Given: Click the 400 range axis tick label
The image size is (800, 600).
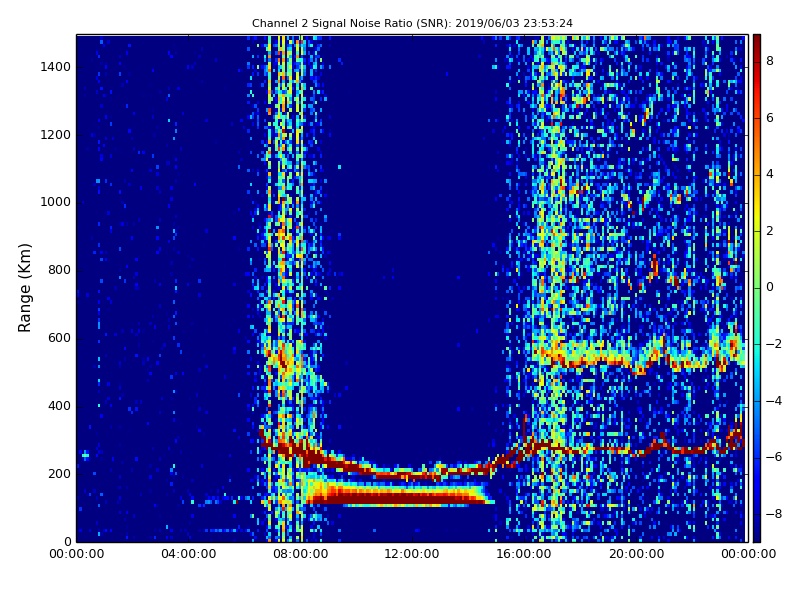Looking at the screenshot, I should (59, 406).
